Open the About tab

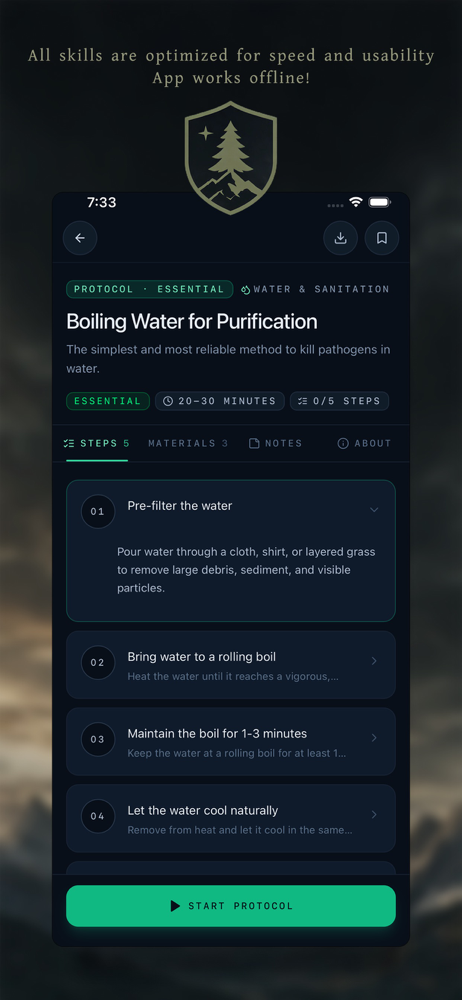[x=364, y=443]
